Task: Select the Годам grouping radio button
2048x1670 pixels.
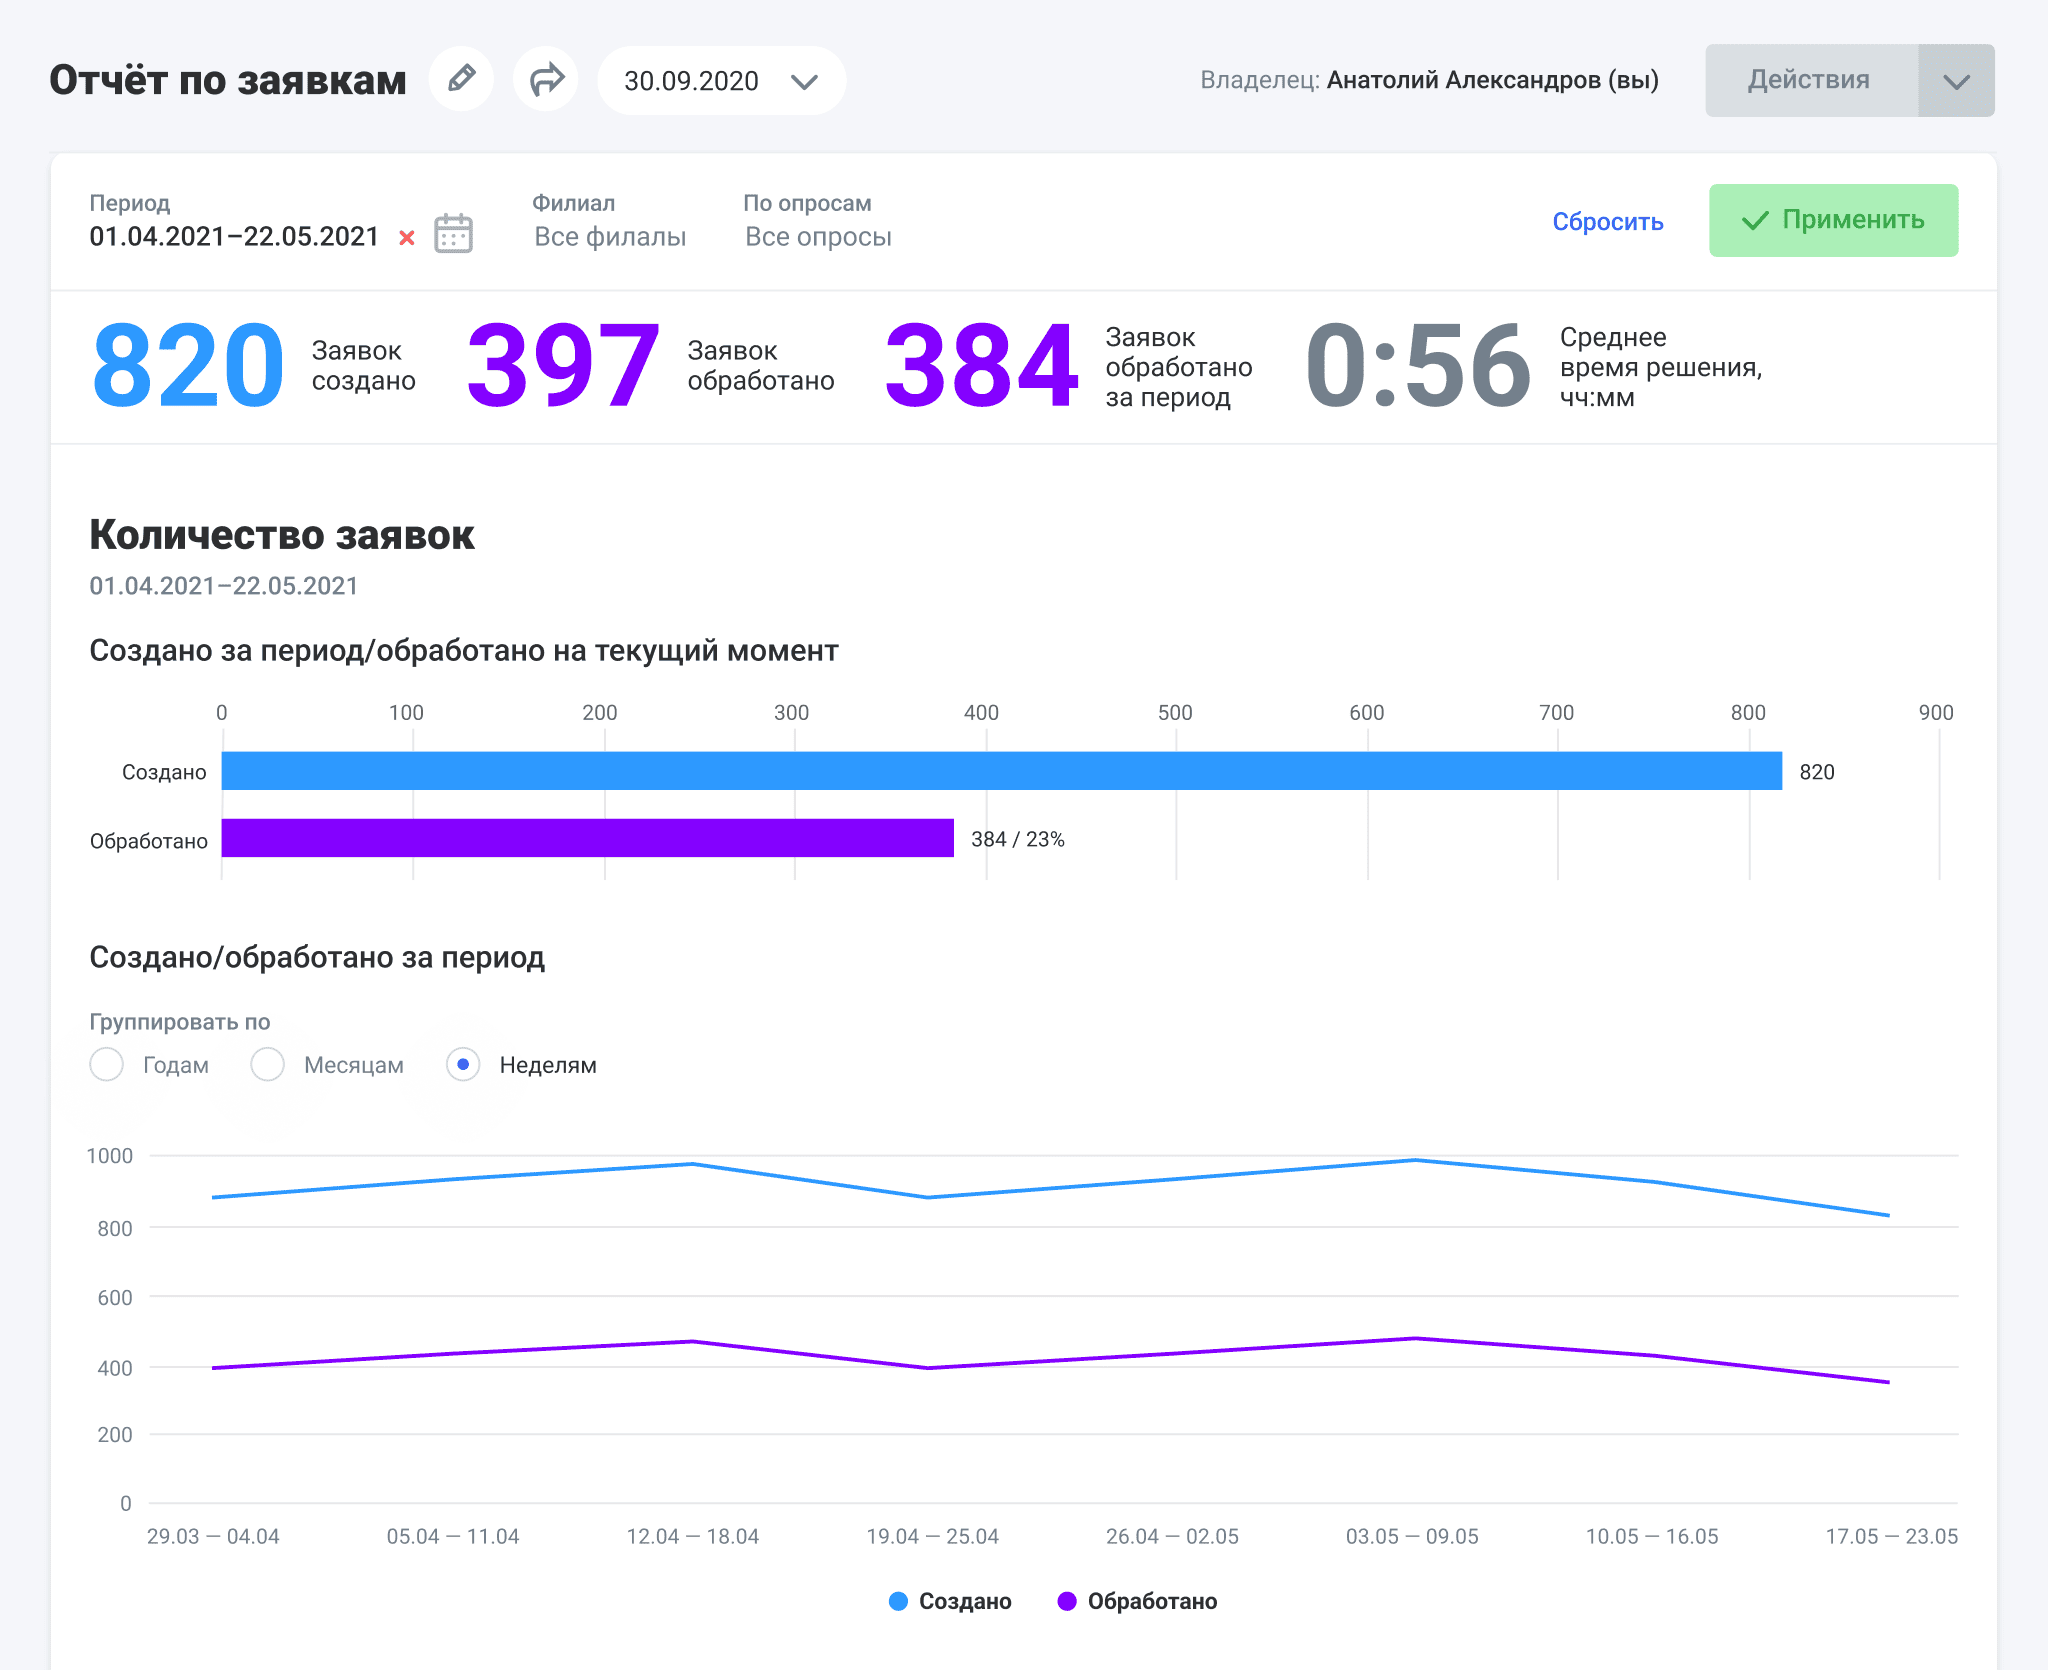Action: point(107,1064)
